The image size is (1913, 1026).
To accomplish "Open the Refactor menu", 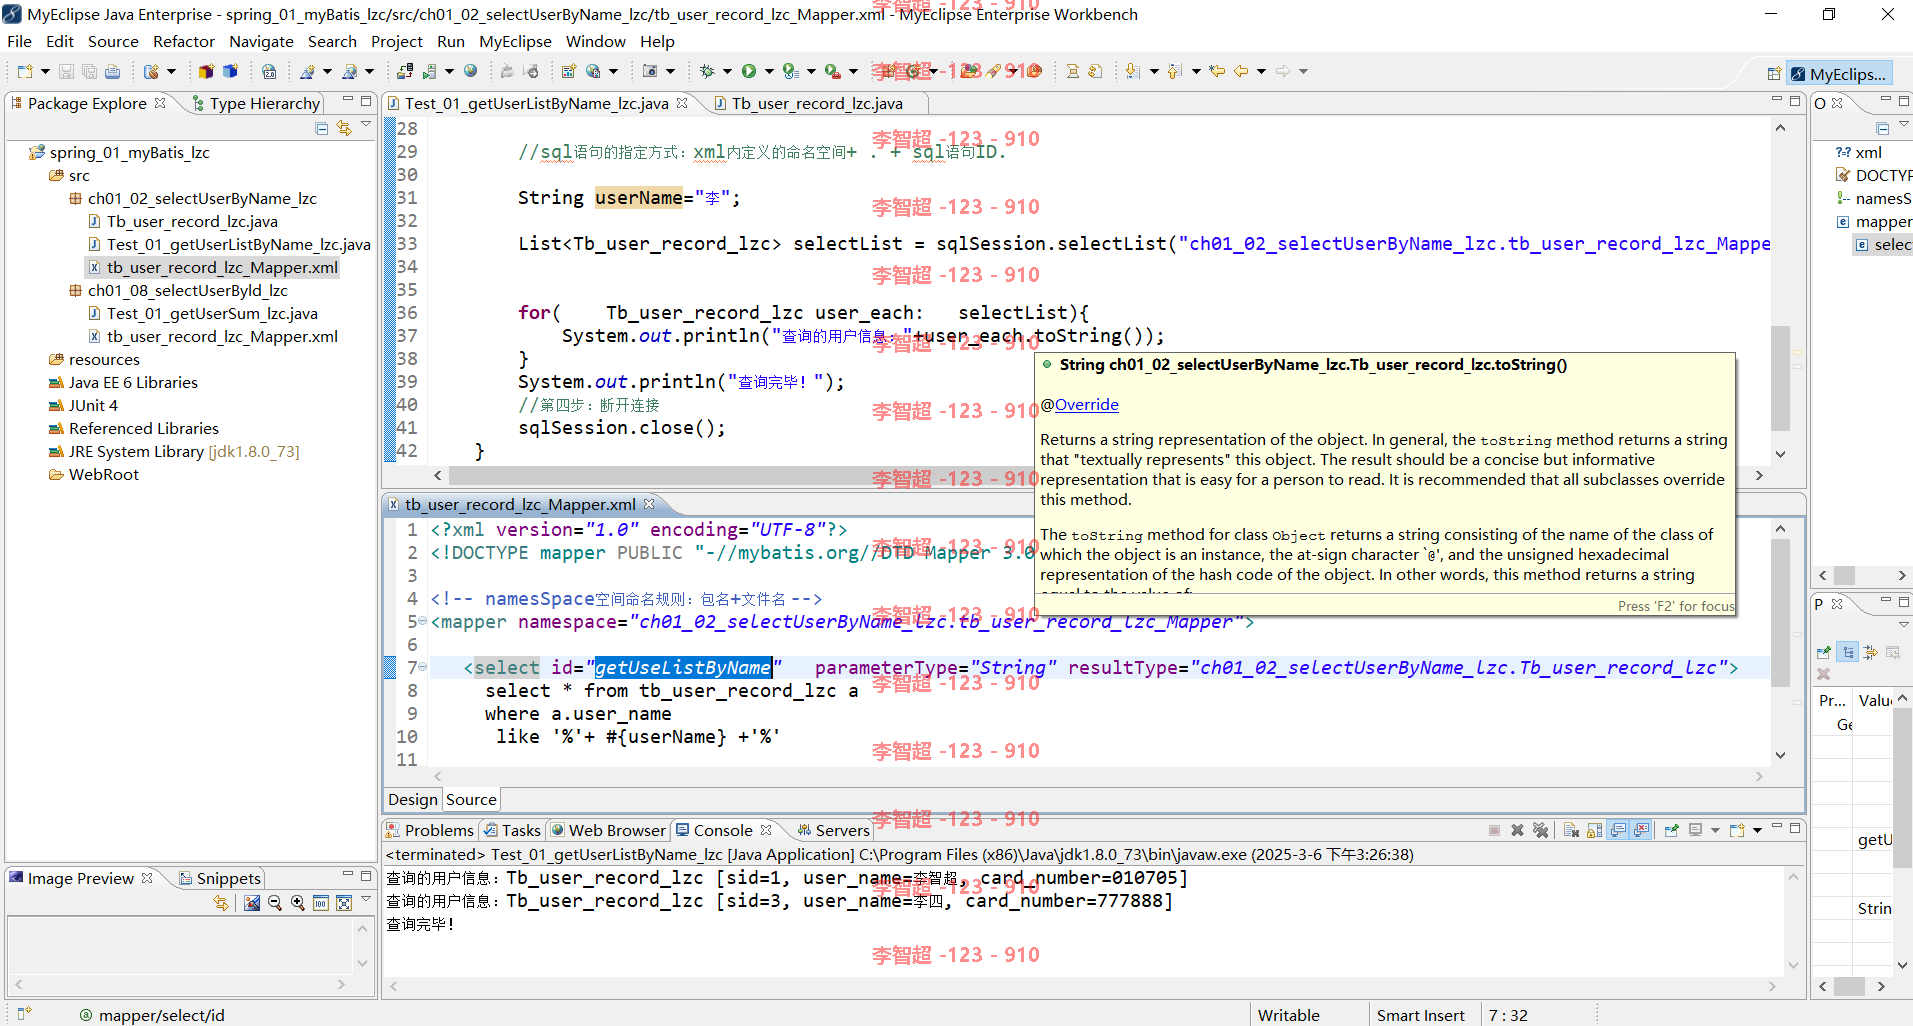I will click(x=184, y=41).
